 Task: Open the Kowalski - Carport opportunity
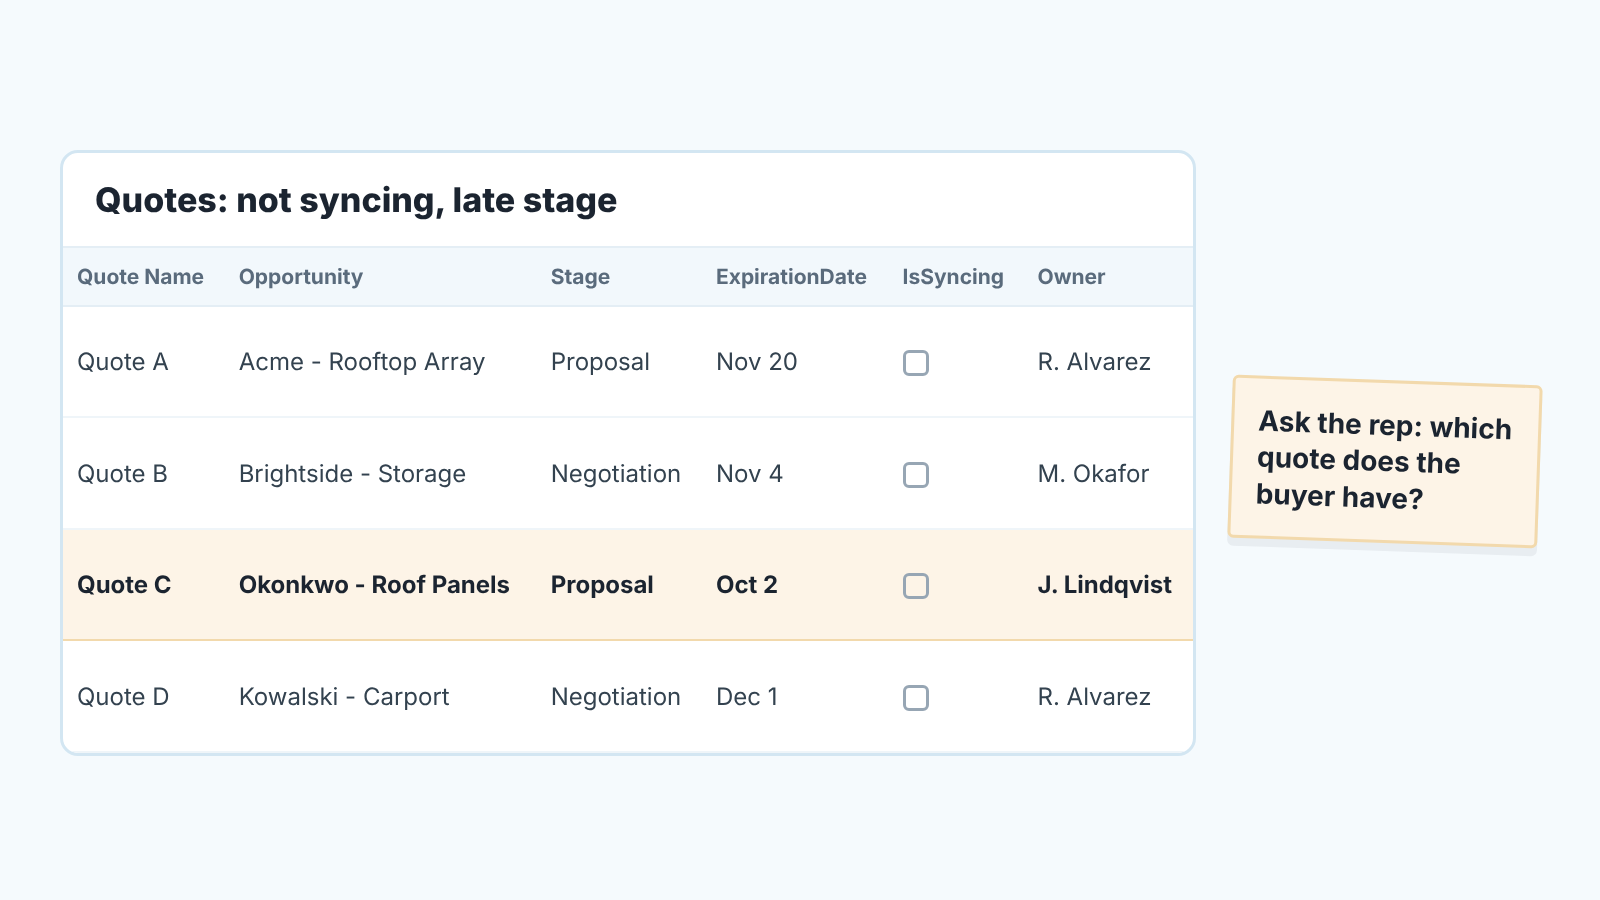coord(344,697)
